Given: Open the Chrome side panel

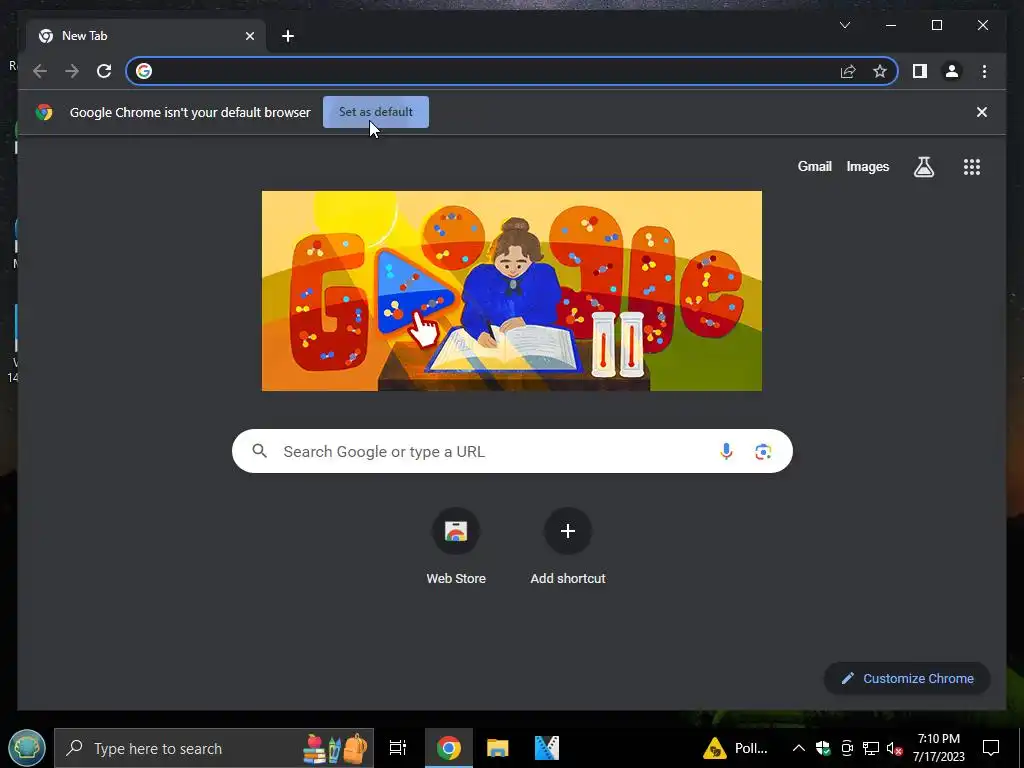Looking at the screenshot, I should [920, 71].
